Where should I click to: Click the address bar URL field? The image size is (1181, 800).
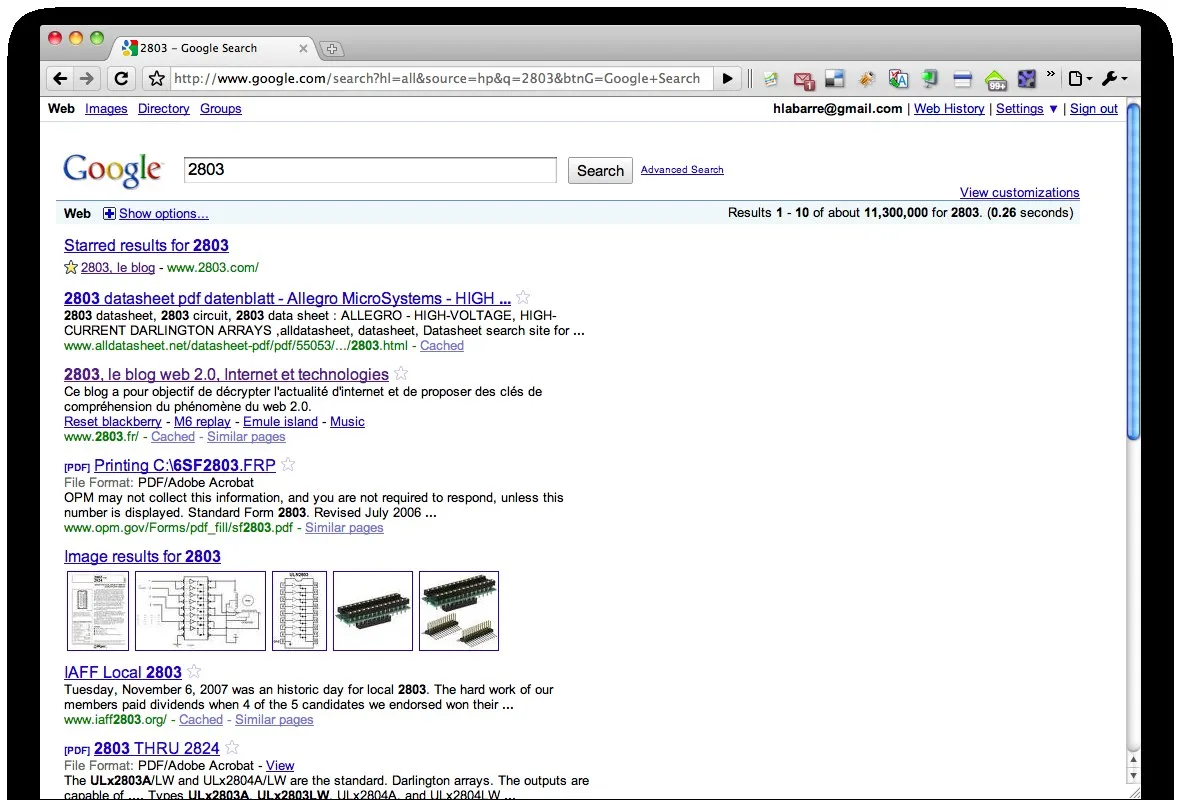(x=441, y=78)
